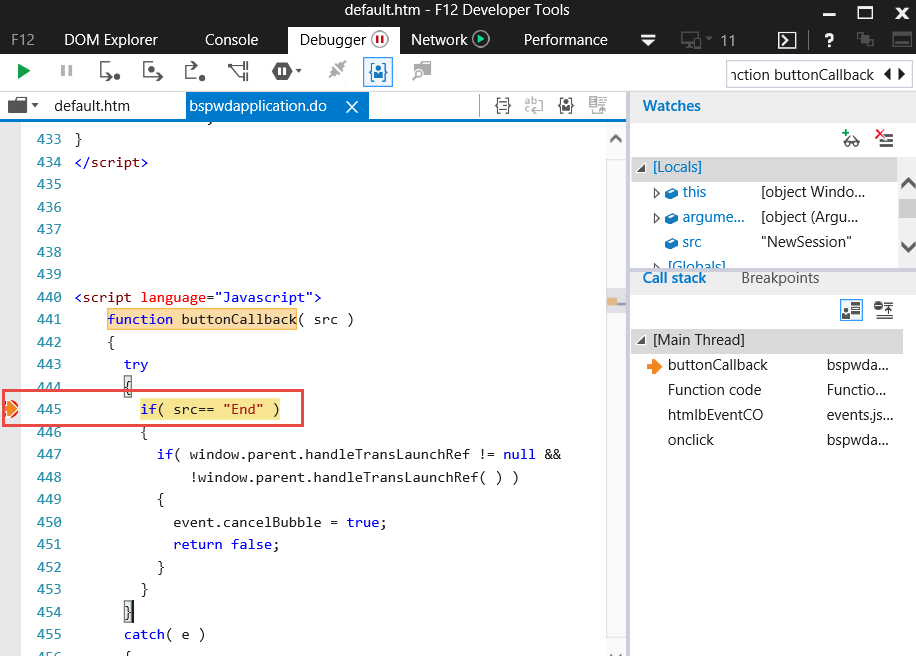Viewport: 916px width, 656px height.
Task: Expand the arguments variable node
Action: (x=656, y=218)
